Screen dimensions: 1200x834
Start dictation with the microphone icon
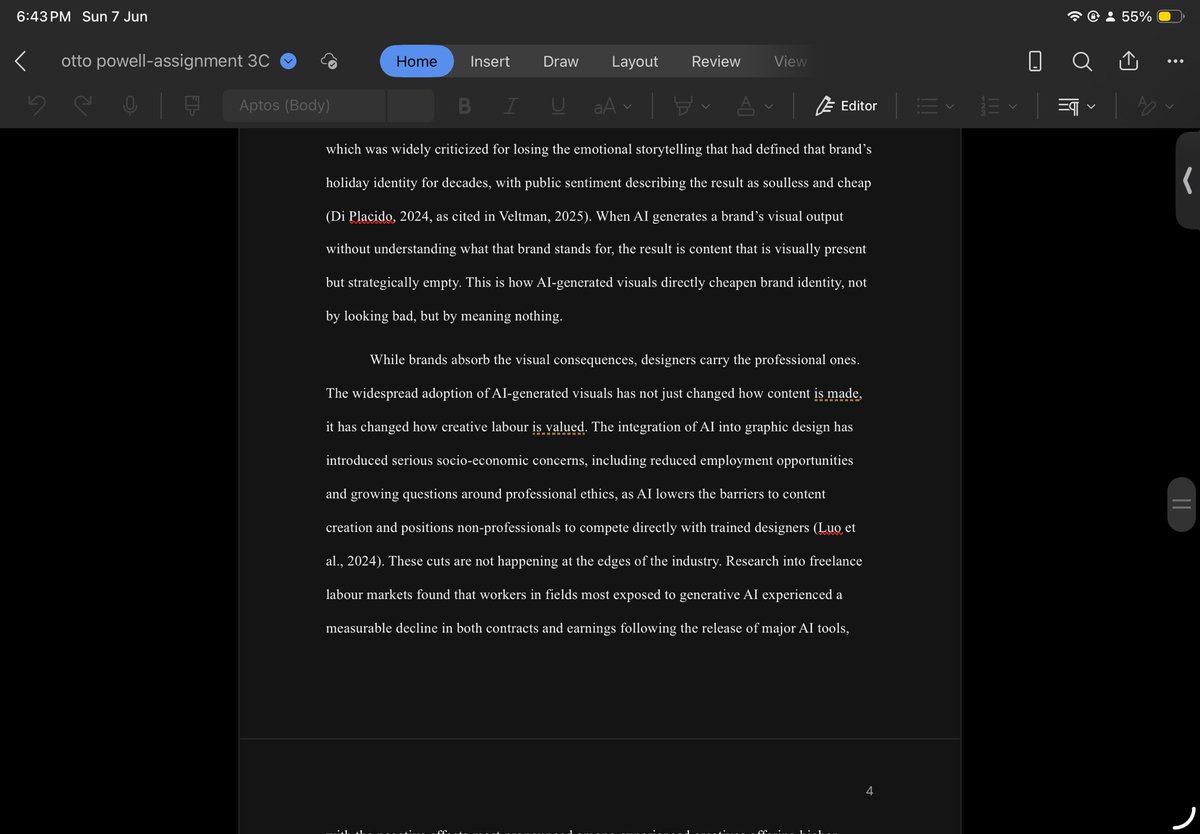130,105
